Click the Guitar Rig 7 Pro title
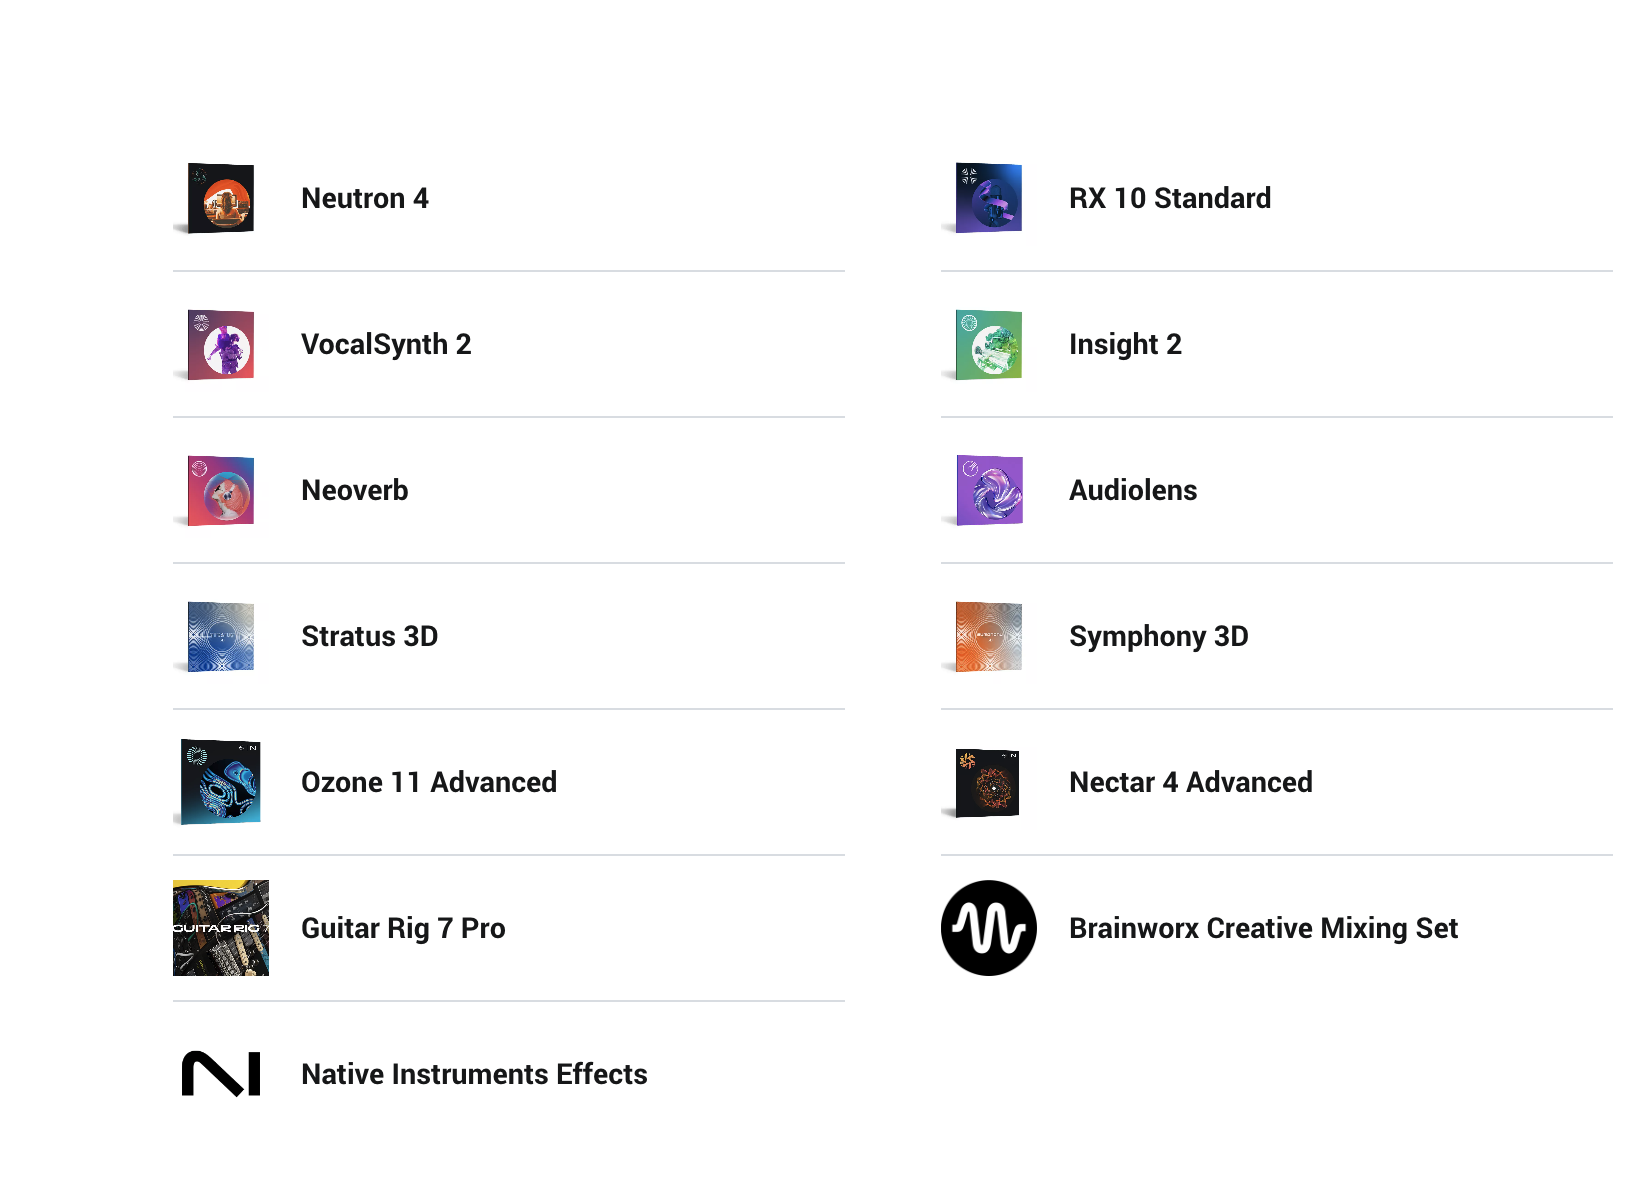The width and height of the screenshot is (1646, 1178). click(x=403, y=928)
